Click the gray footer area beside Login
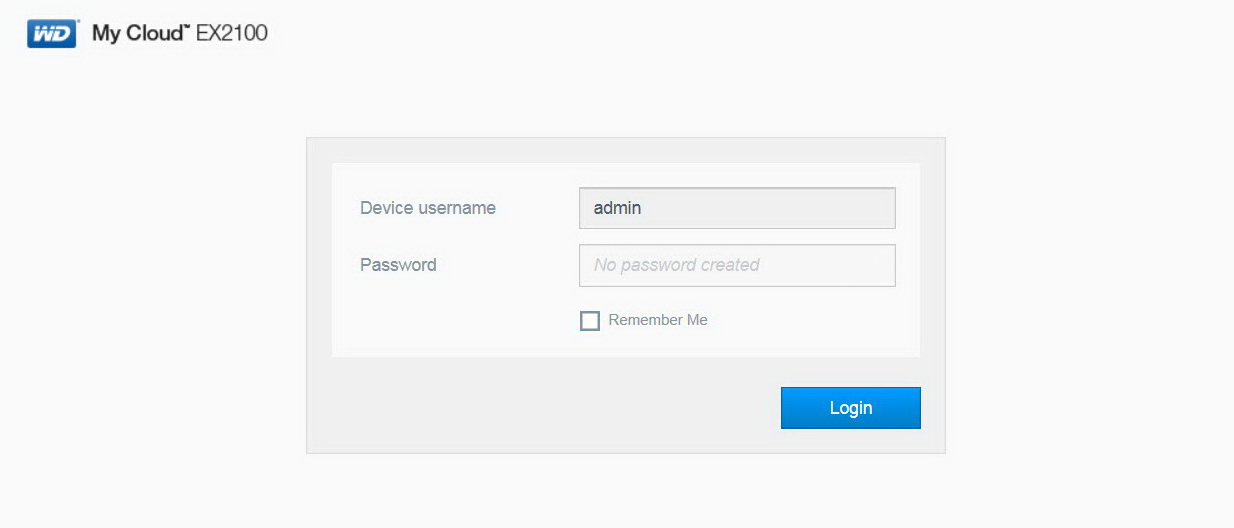 (x=545, y=408)
